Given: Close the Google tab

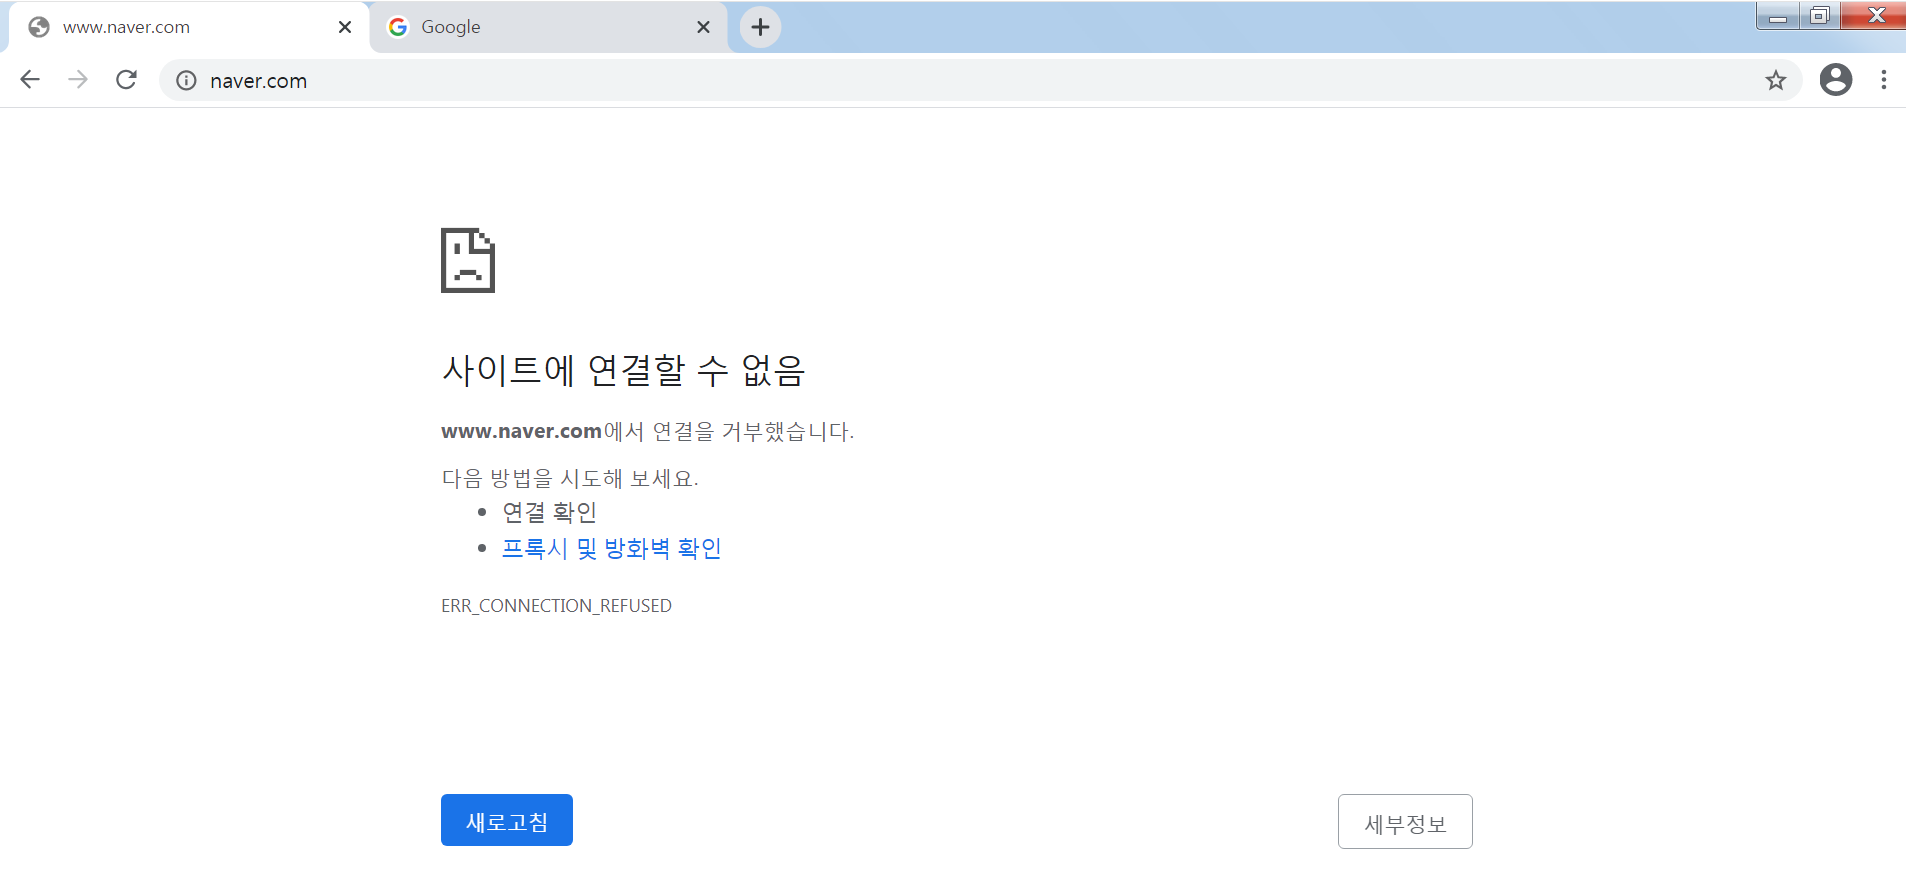Looking at the screenshot, I should coord(703,27).
